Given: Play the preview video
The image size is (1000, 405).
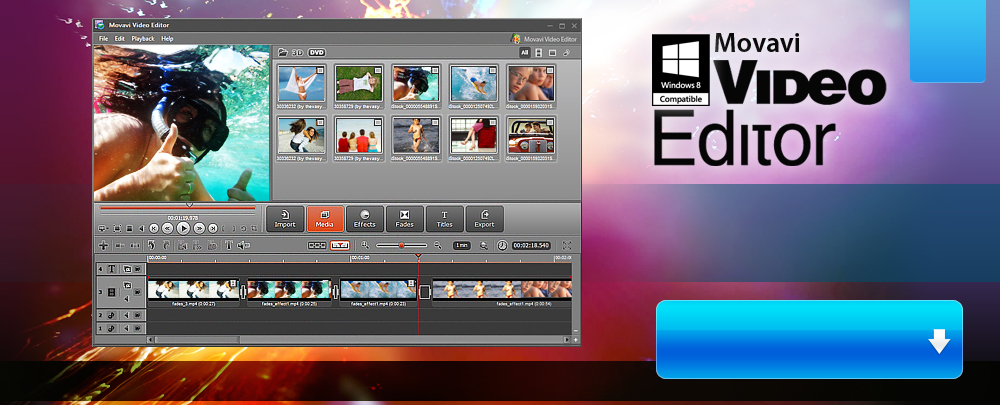Looking at the screenshot, I should coord(183,228).
